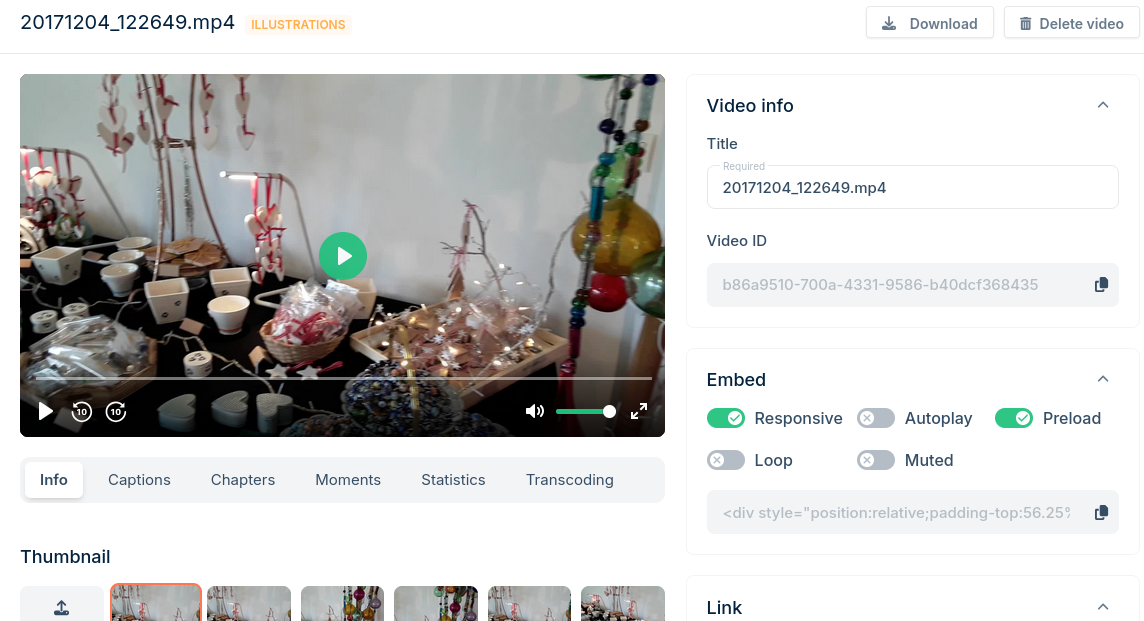Choose the third generated thumbnail
The height and width of the screenshot is (621, 1144).
(x=342, y=603)
